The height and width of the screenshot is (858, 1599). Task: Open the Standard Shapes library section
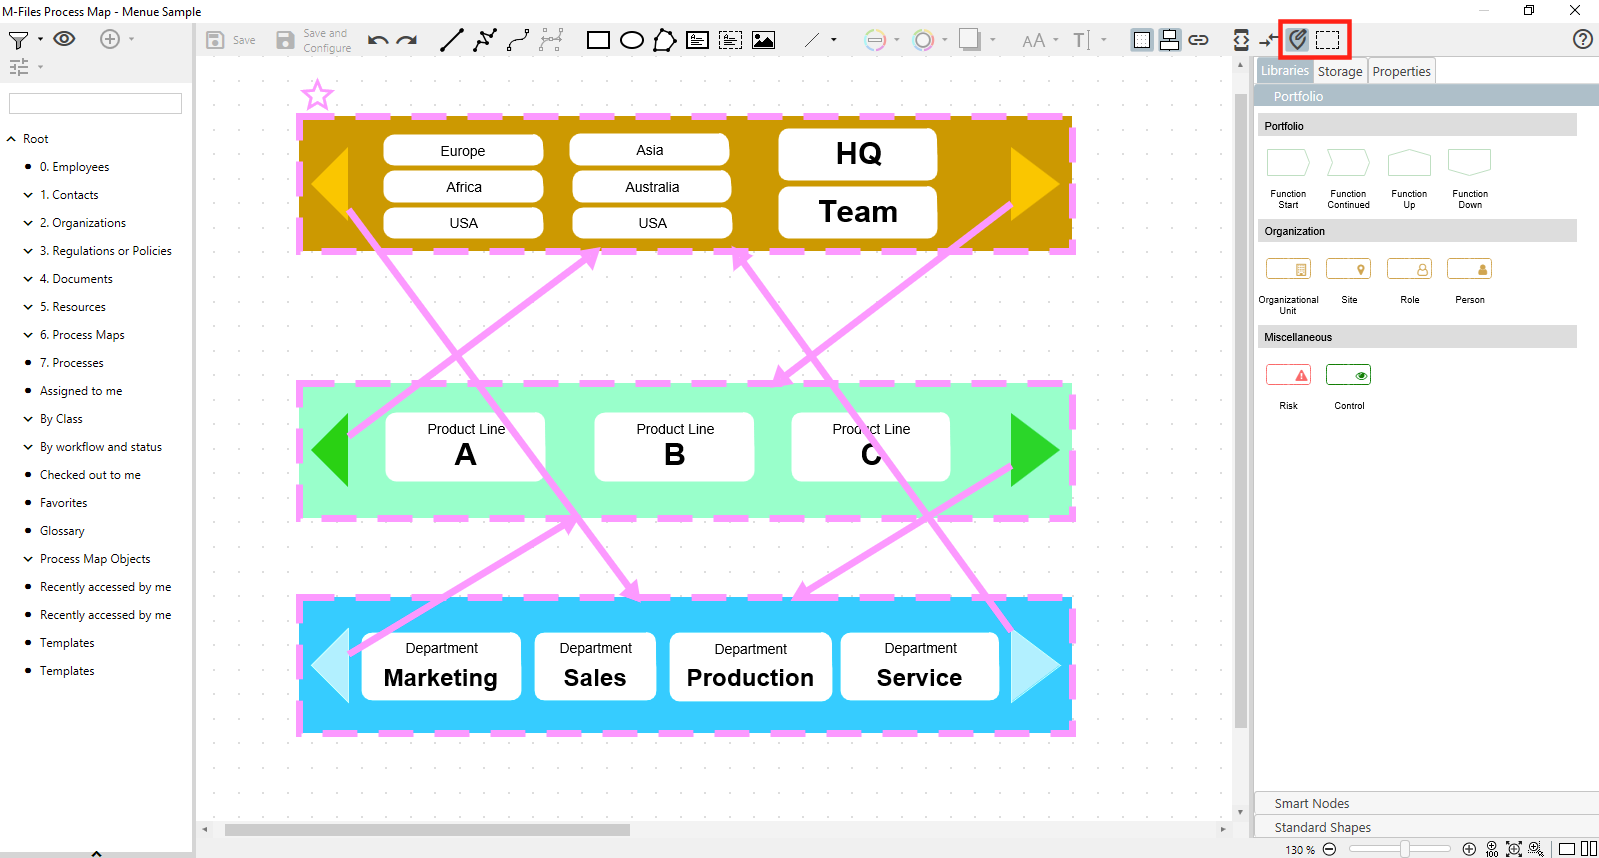point(1322,827)
